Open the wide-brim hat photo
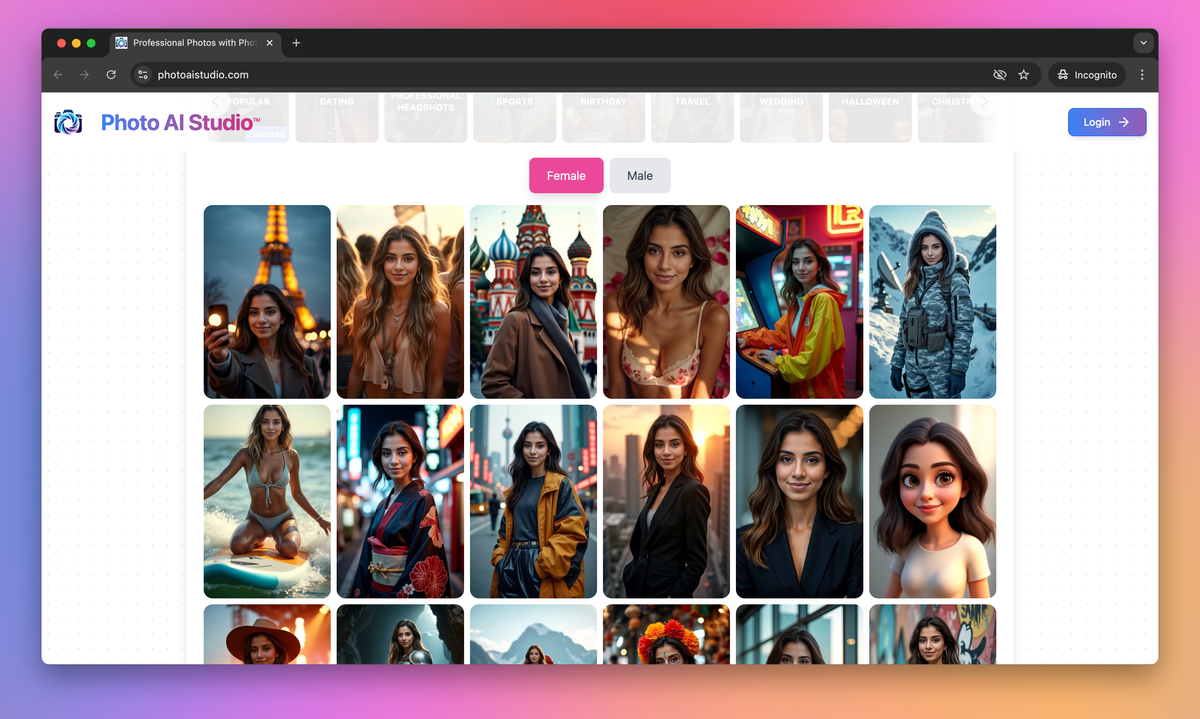This screenshot has width=1200, height=719. pos(267,634)
